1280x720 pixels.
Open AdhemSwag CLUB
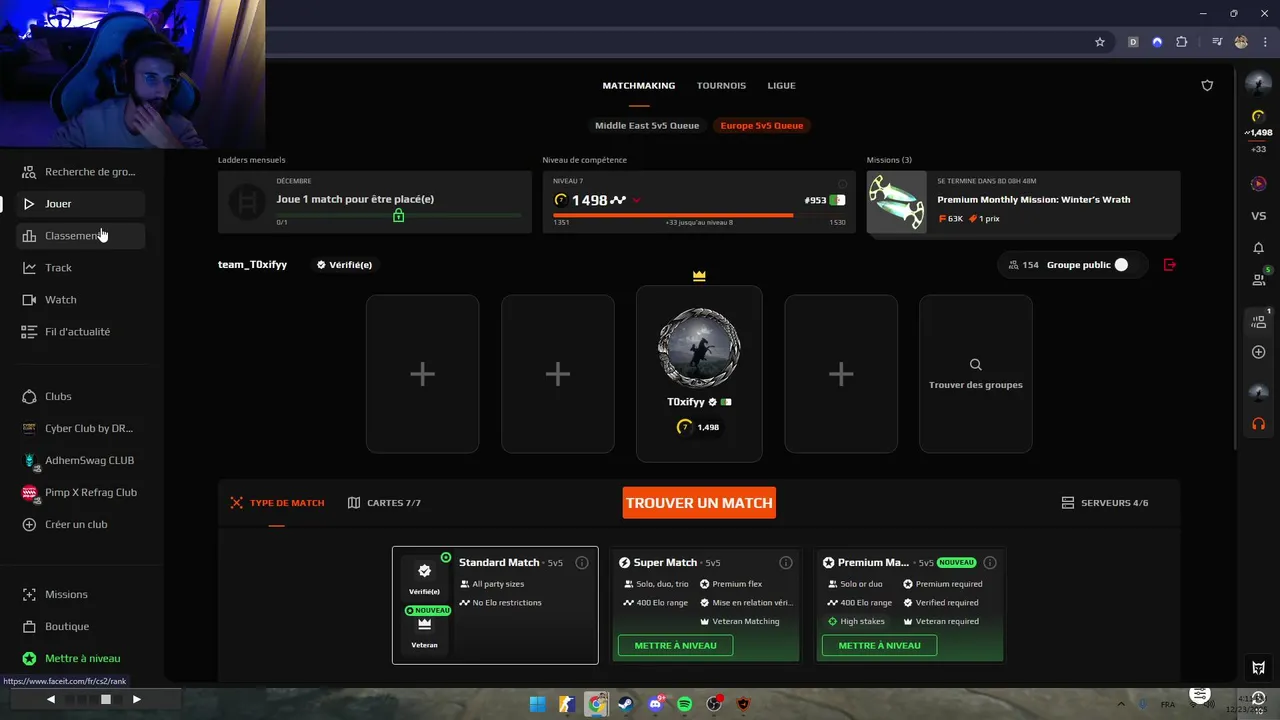tap(81, 461)
